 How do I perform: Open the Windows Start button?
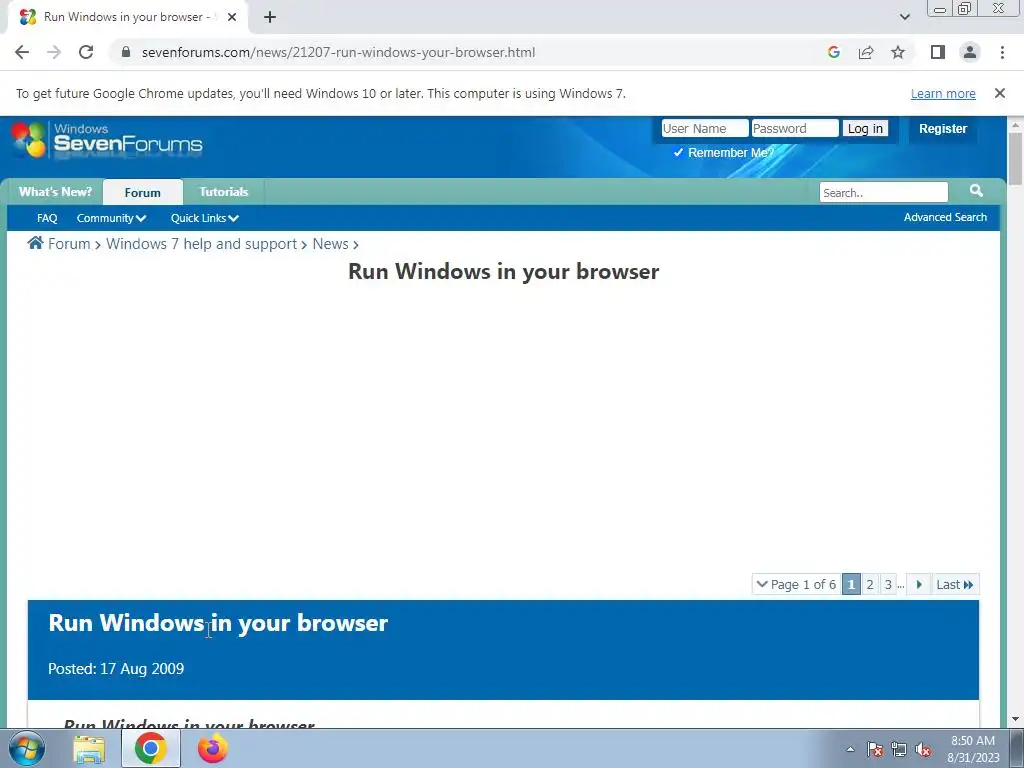pyautogui.click(x=27, y=748)
